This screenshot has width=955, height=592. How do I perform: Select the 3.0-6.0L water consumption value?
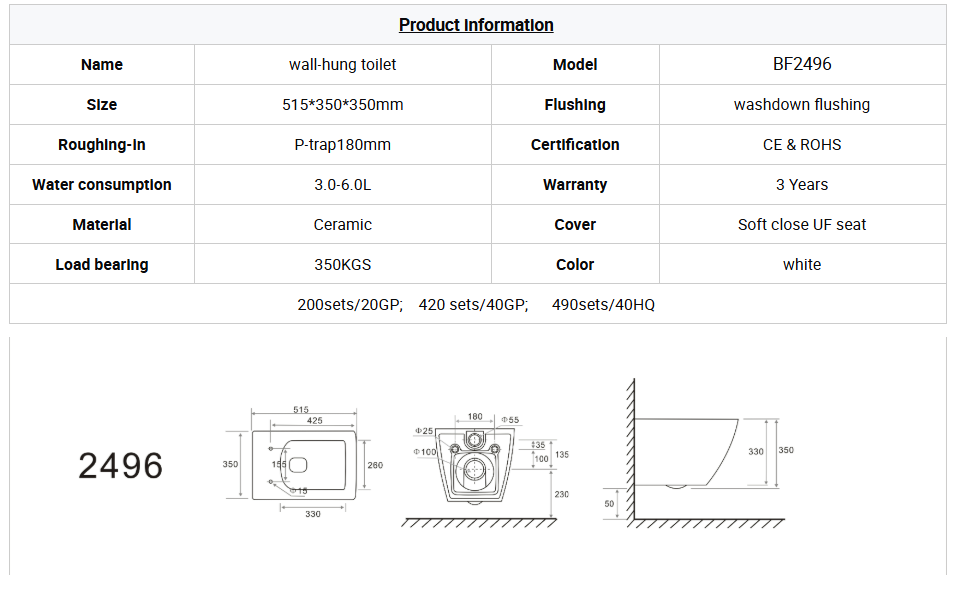click(342, 184)
